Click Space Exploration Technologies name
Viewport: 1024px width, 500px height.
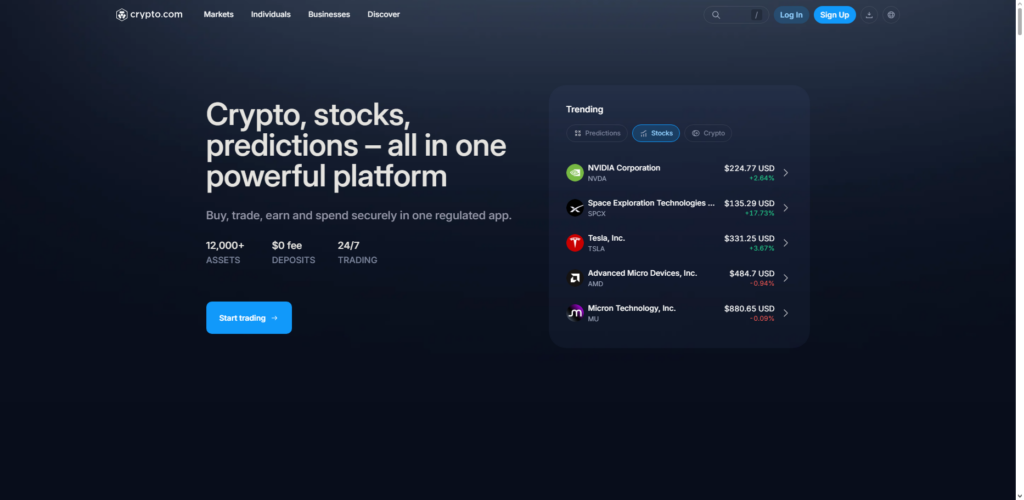tap(651, 203)
